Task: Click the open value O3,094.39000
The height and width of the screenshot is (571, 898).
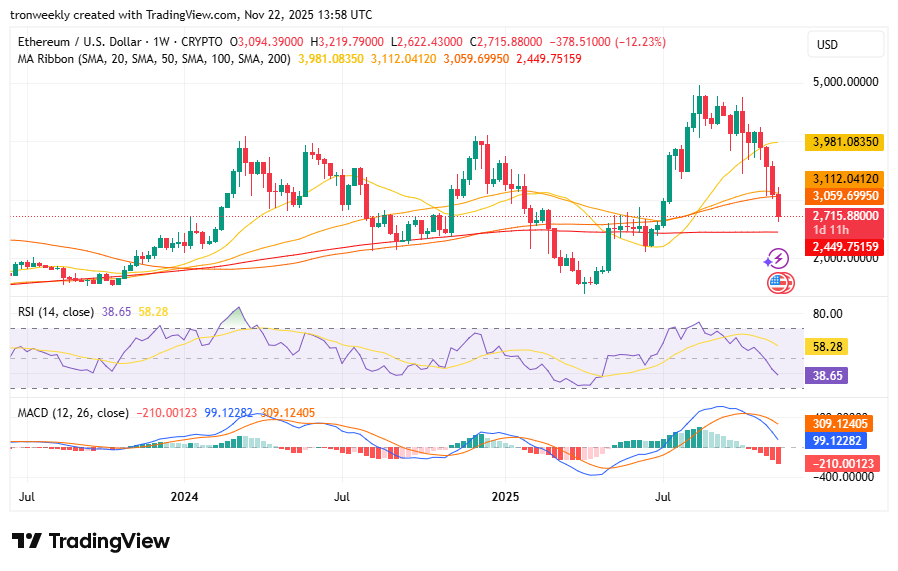Action: click(x=266, y=42)
